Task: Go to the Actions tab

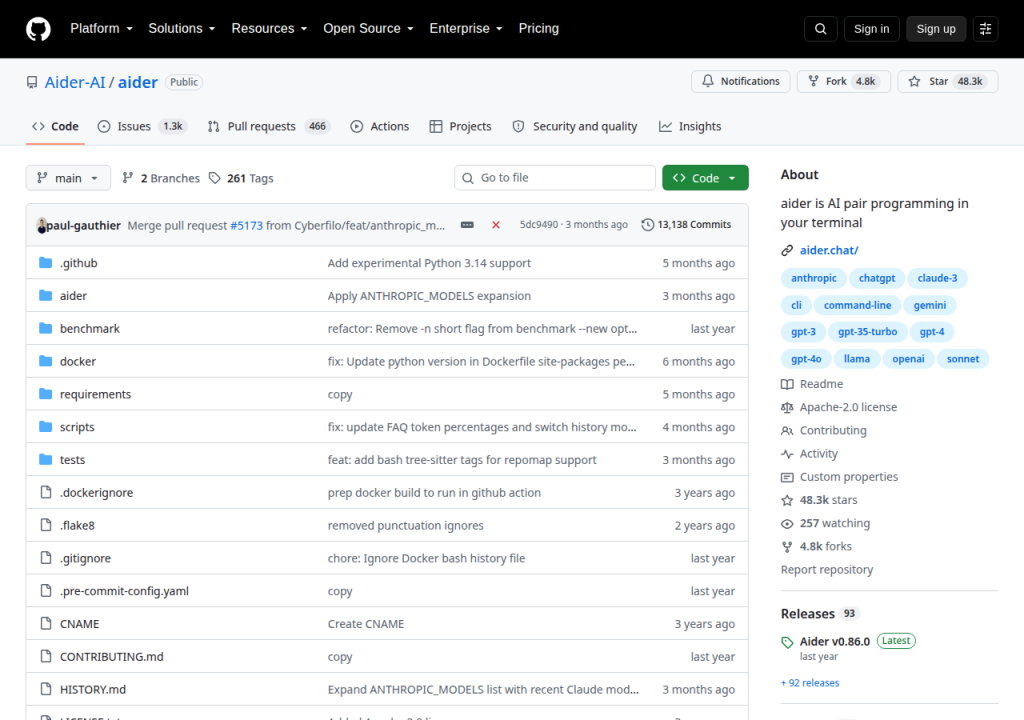Action: pyautogui.click(x=379, y=127)
